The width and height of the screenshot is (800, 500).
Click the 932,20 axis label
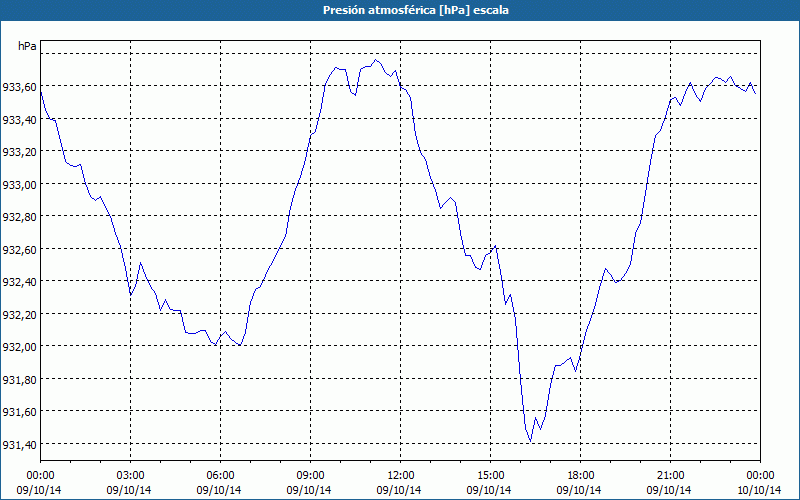19,315
